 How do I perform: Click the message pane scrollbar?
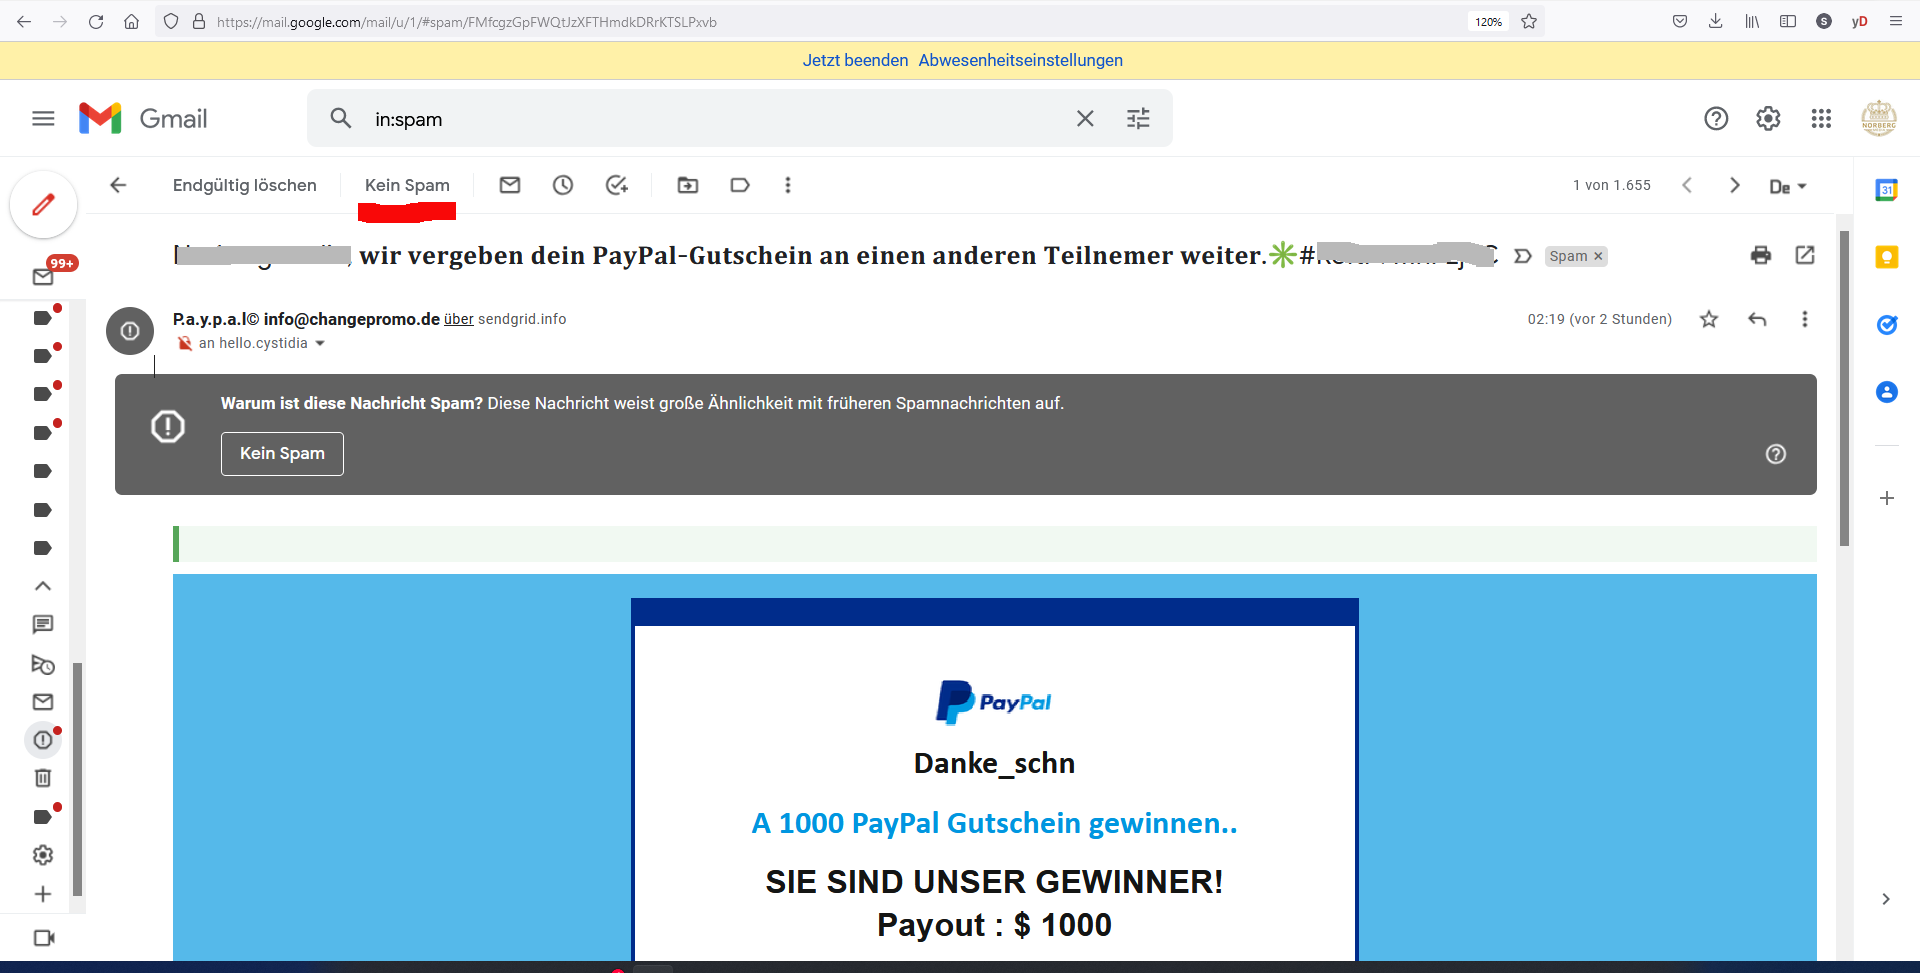[1844, 388]
